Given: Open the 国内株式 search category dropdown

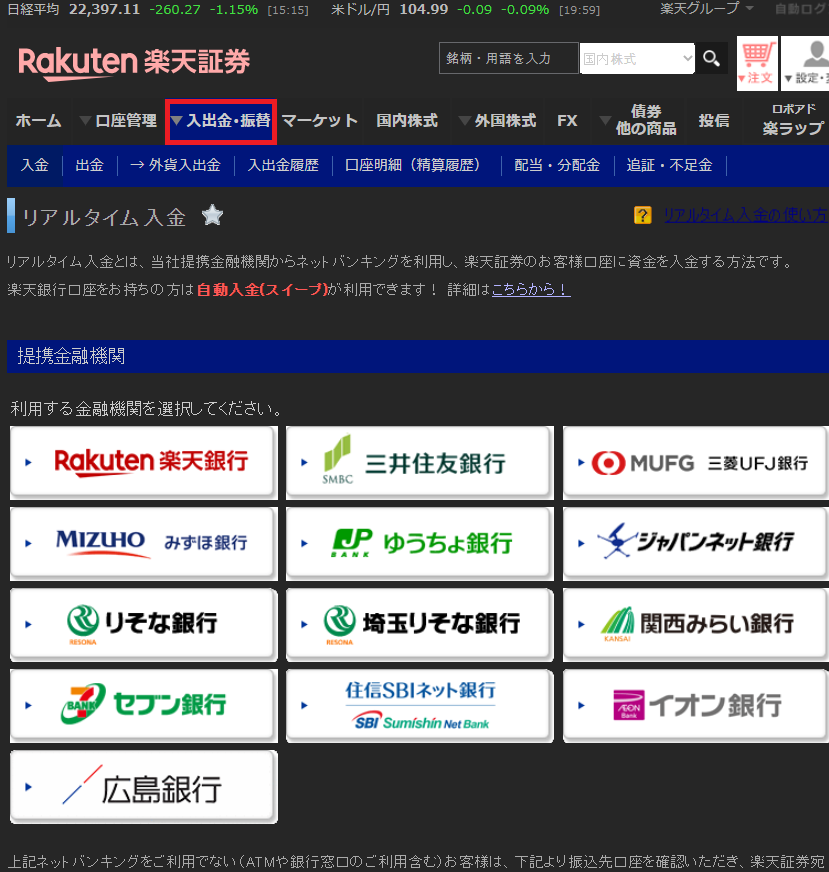Looking at the screenshot, I should point(637,58).
